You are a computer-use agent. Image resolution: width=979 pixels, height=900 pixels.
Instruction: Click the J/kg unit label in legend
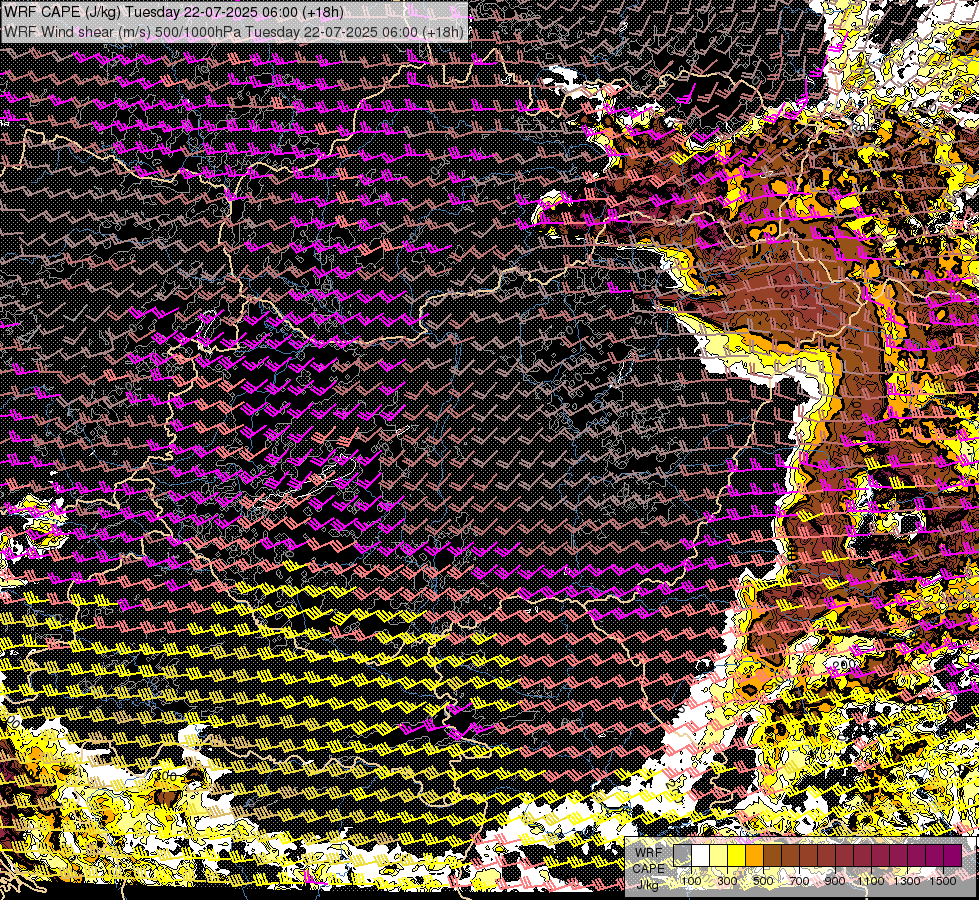648,885
